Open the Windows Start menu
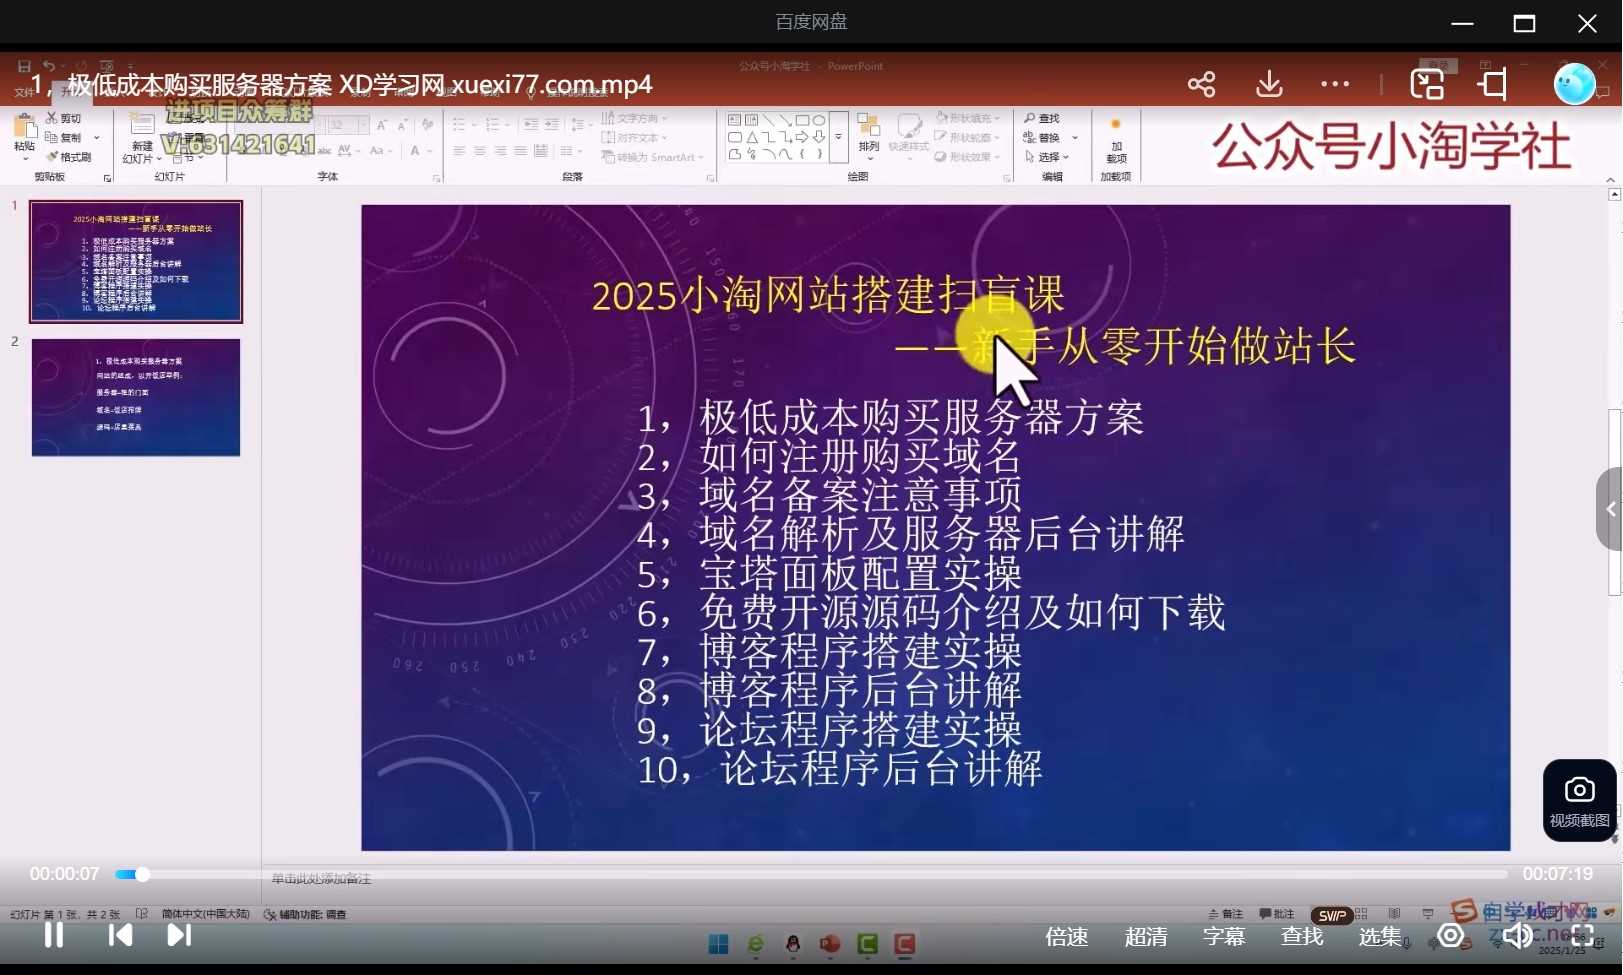Image resolution: width=1623 pixels, height=975 pixels. click(x=717, y=943)
